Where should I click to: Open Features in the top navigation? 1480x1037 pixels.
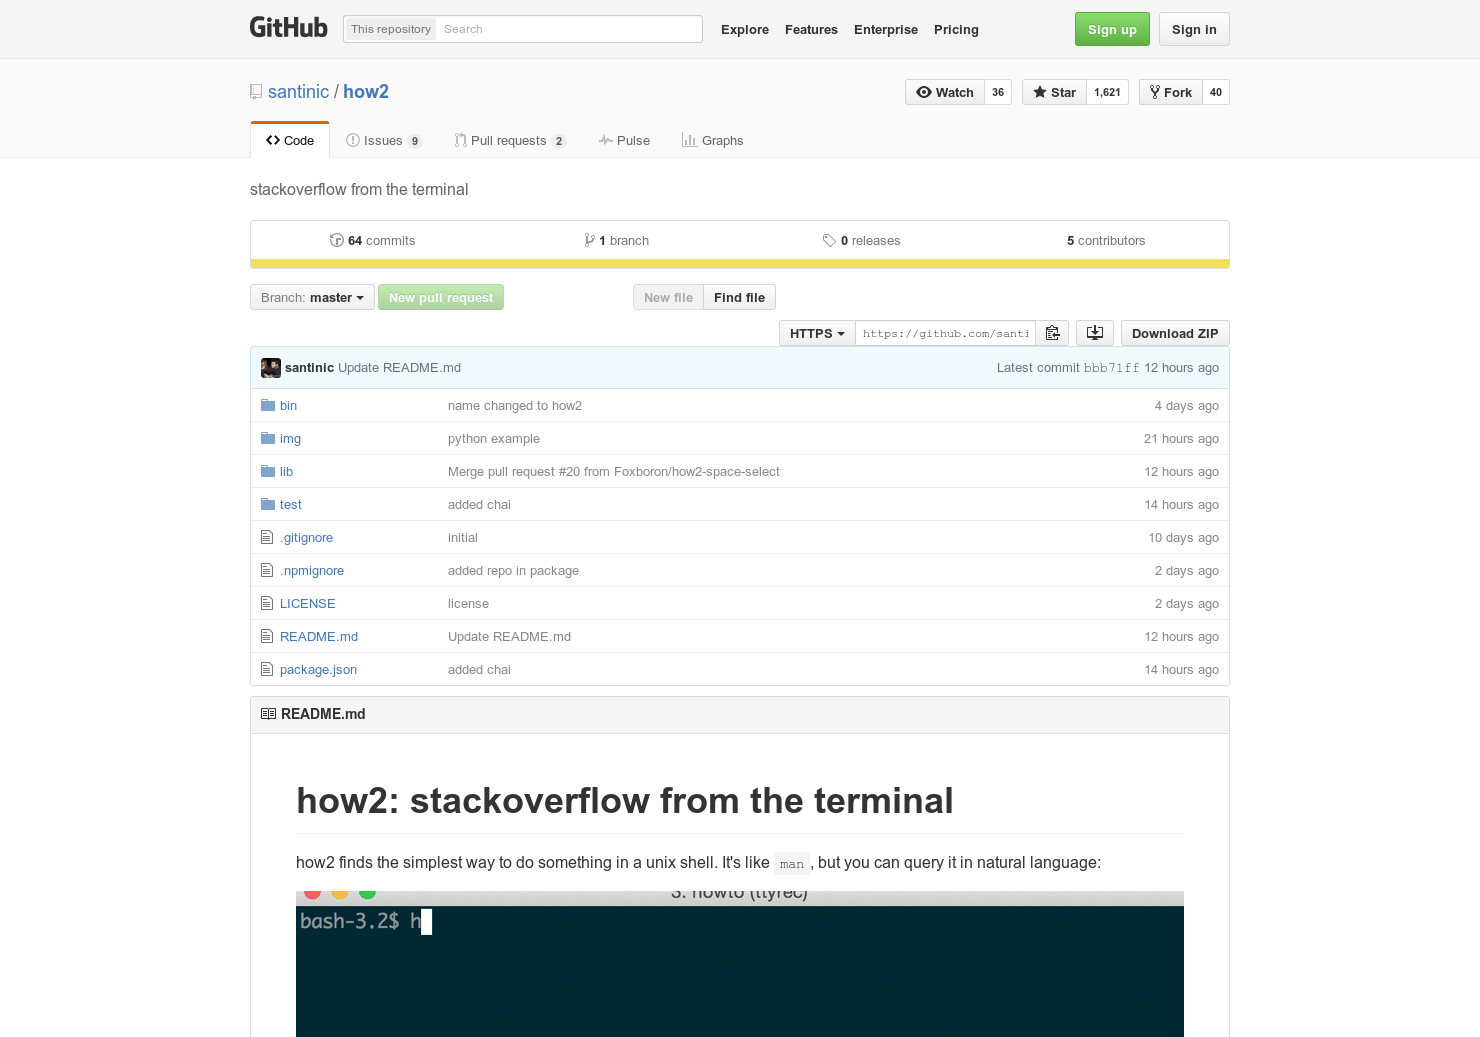tap(811, 29)
